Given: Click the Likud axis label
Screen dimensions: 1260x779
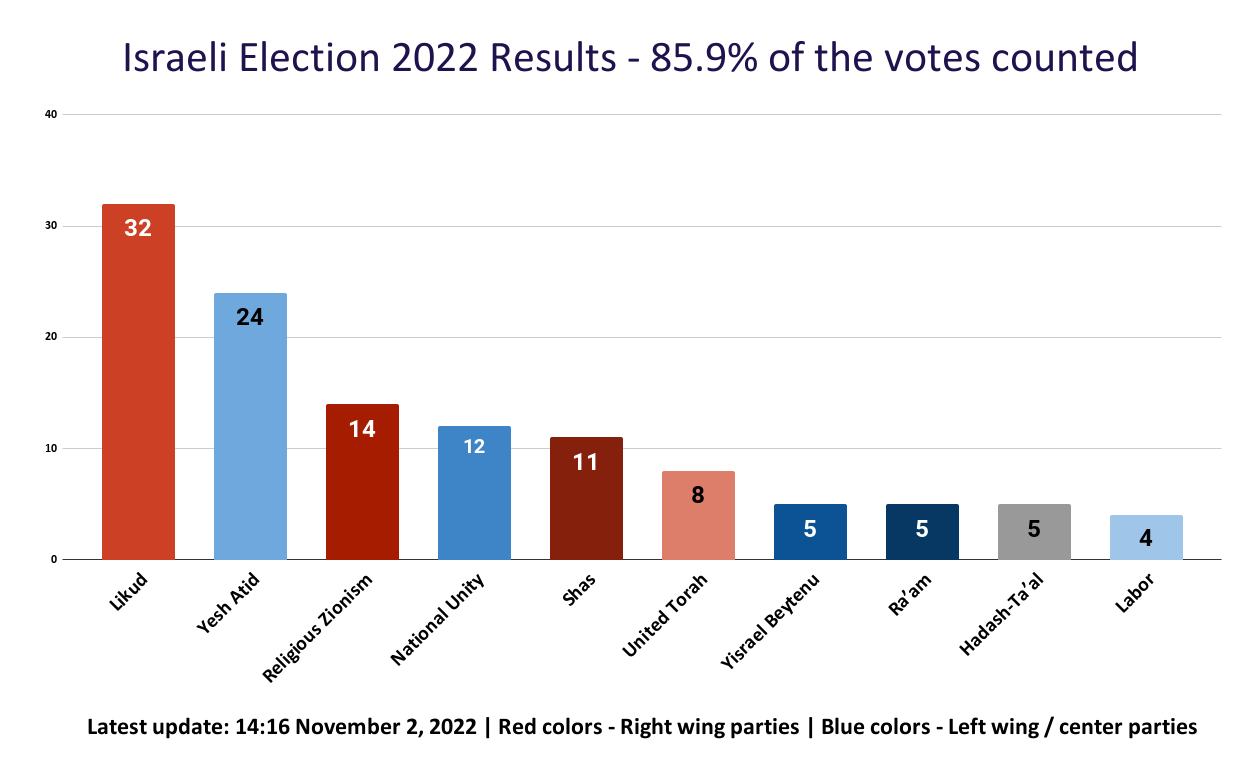Looking at the screenshot, I should (x=128, y=592).
